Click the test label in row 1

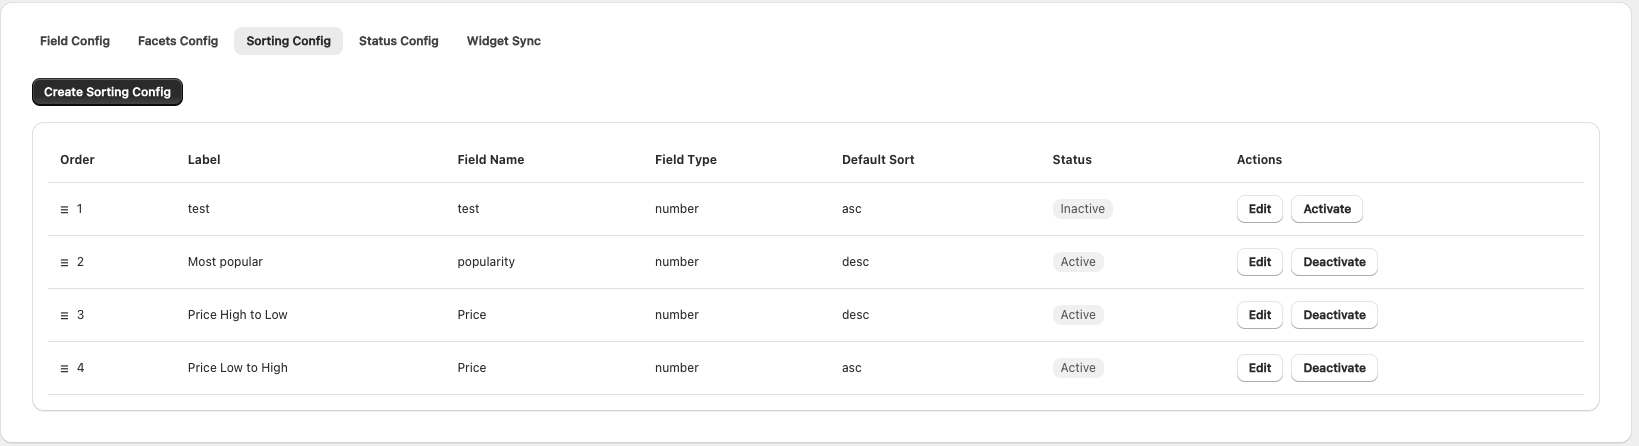[x=199, y=209]
